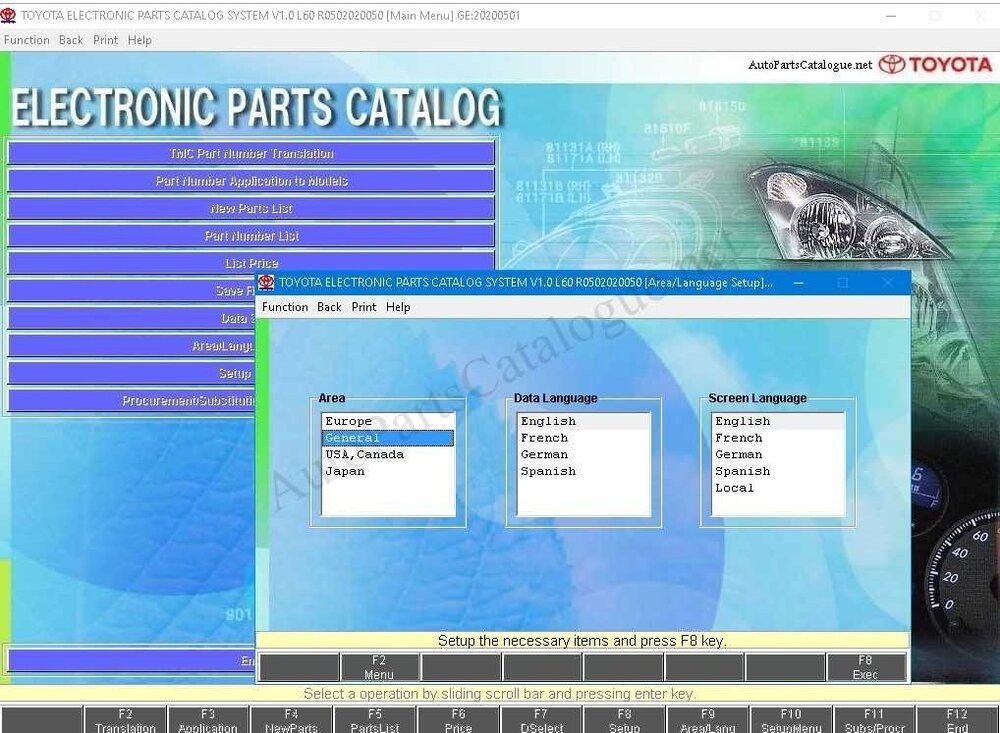Select Japan from the Area list
The image size is (1000, 733).
(x=345, y=472)
